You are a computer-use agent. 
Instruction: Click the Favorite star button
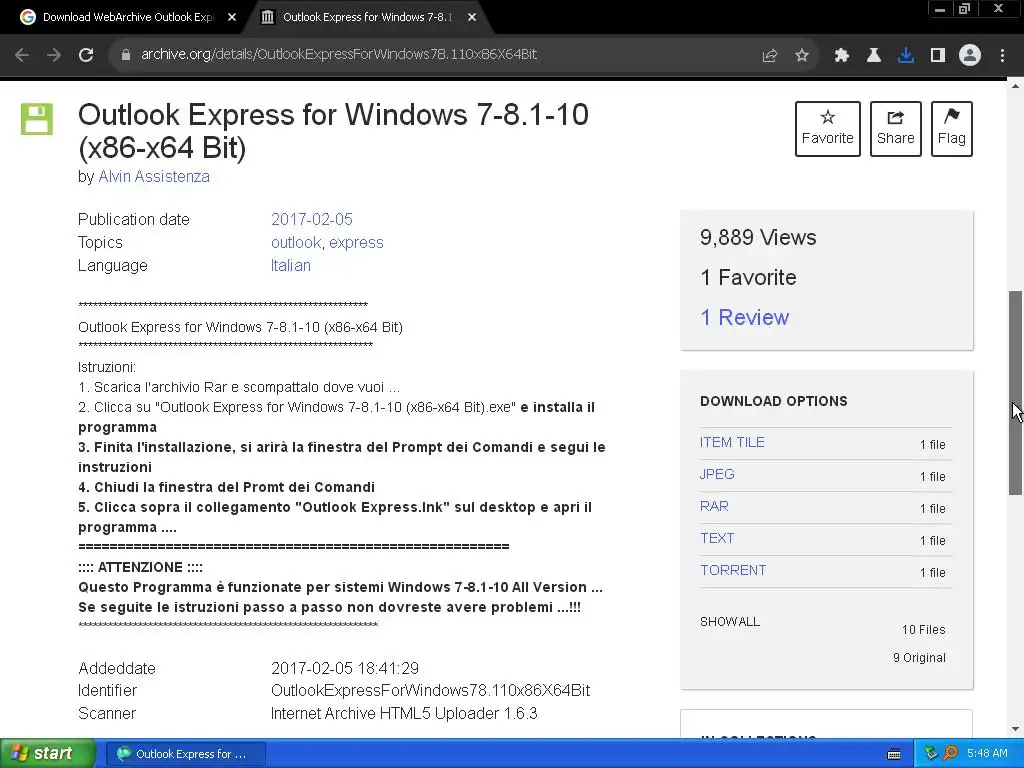coord(827,129)
